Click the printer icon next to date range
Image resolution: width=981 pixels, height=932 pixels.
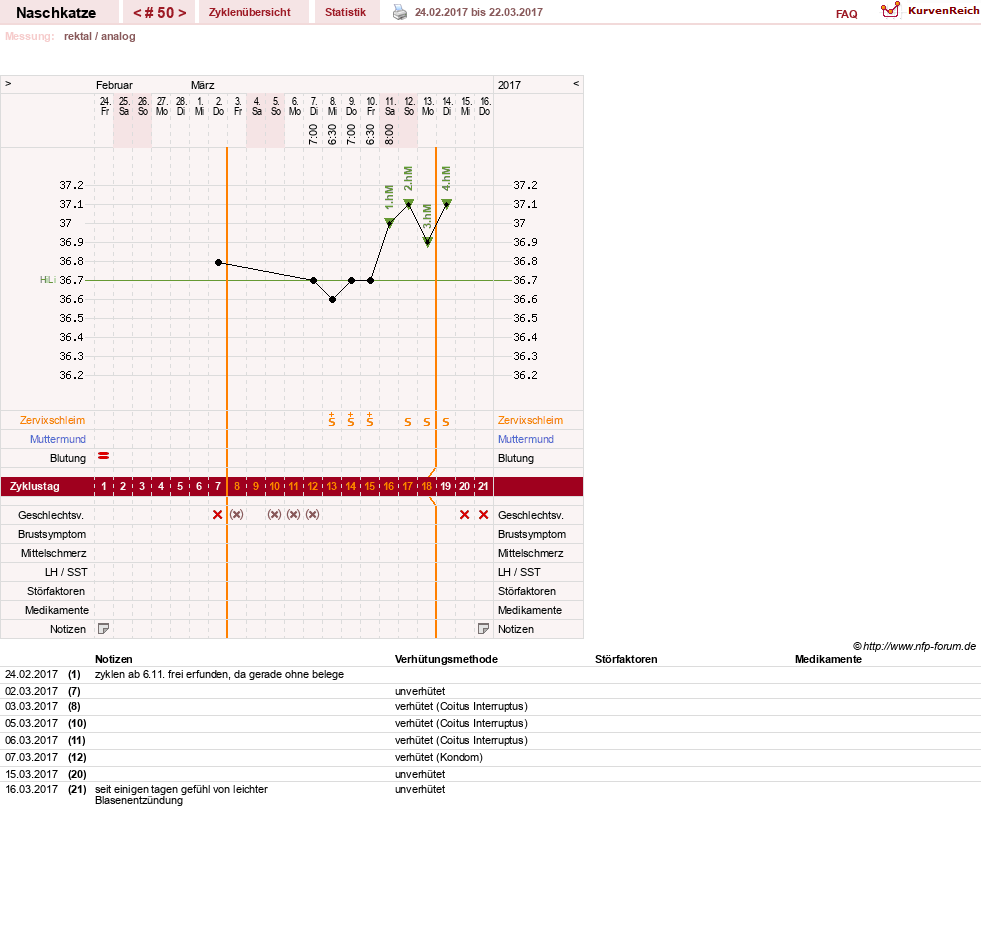[x=399, y=13]
